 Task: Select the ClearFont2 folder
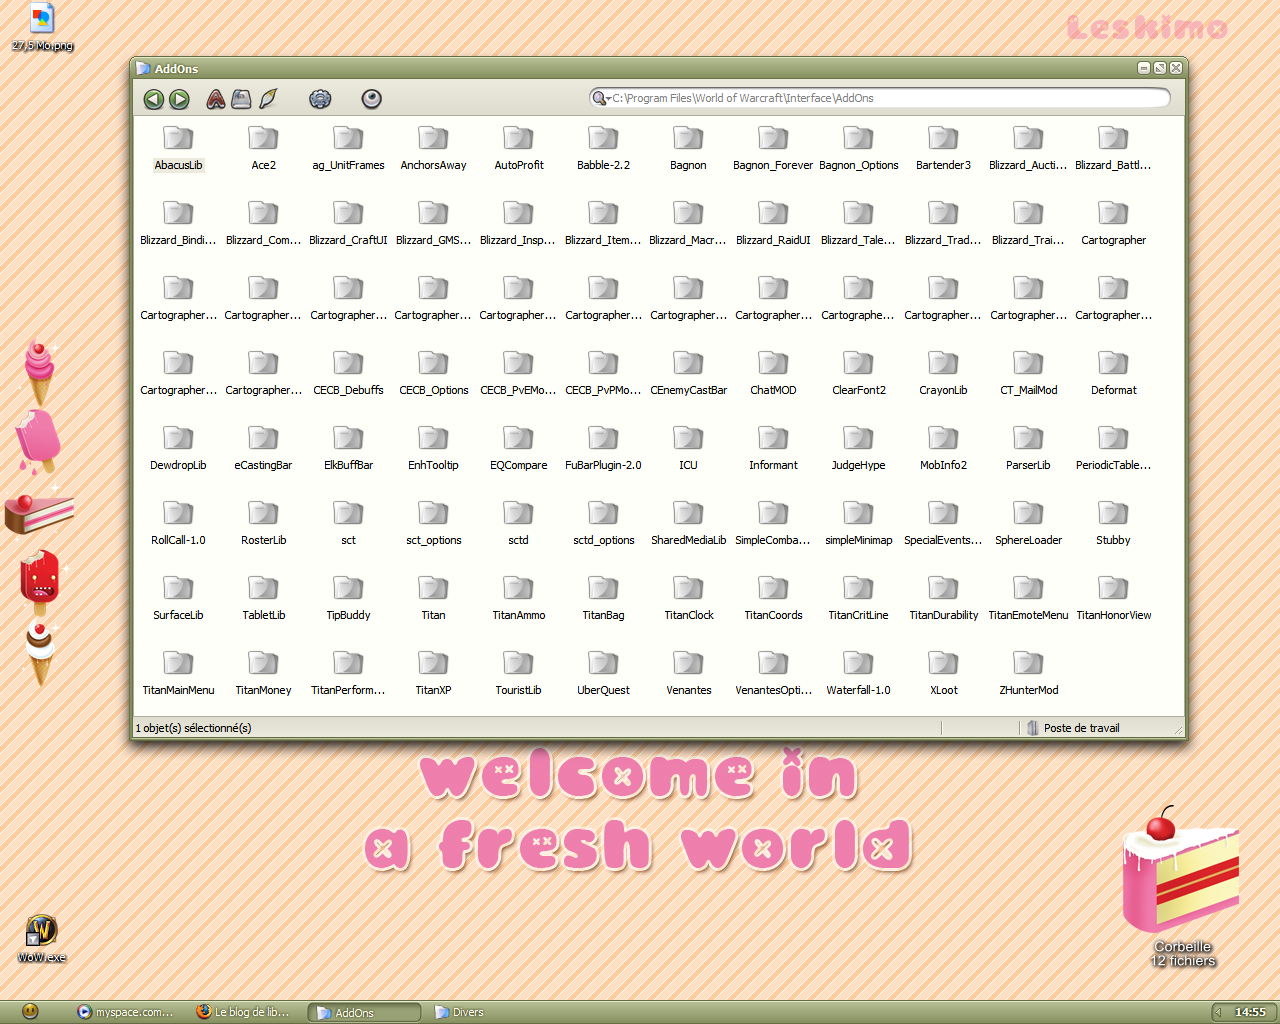tap(858, 374)
